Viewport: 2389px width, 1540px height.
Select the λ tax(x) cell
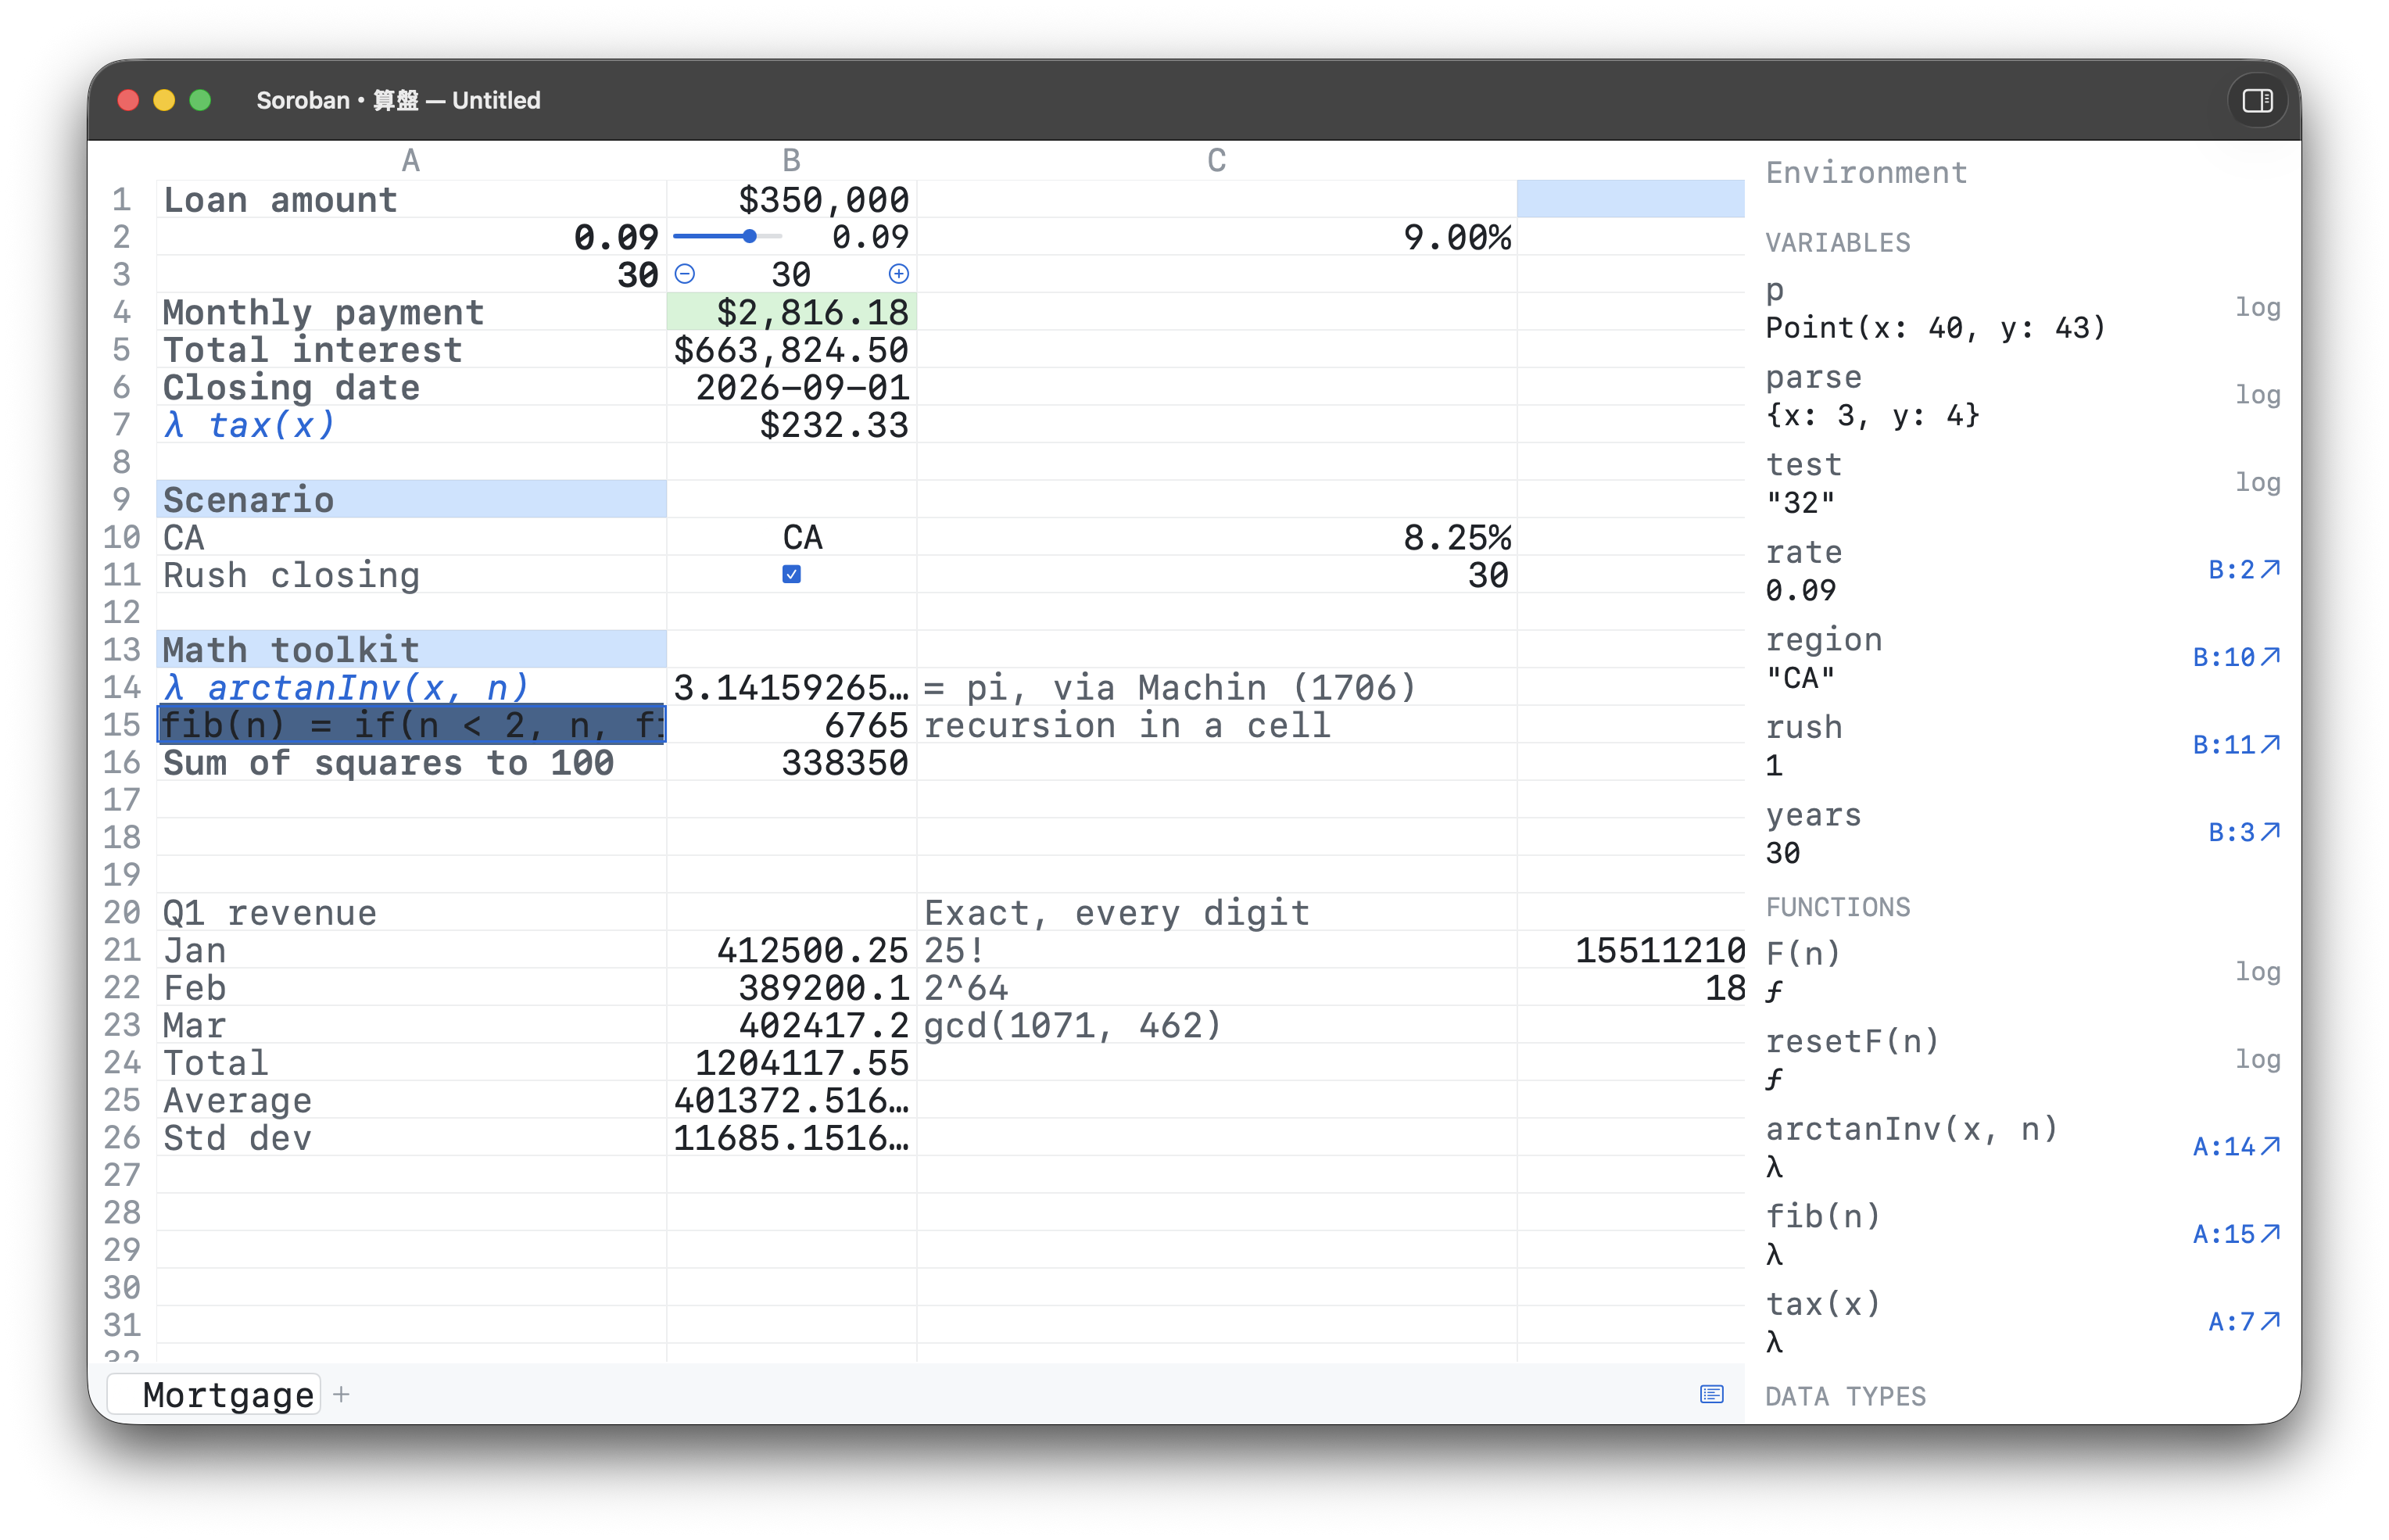[x=411, y=425]
